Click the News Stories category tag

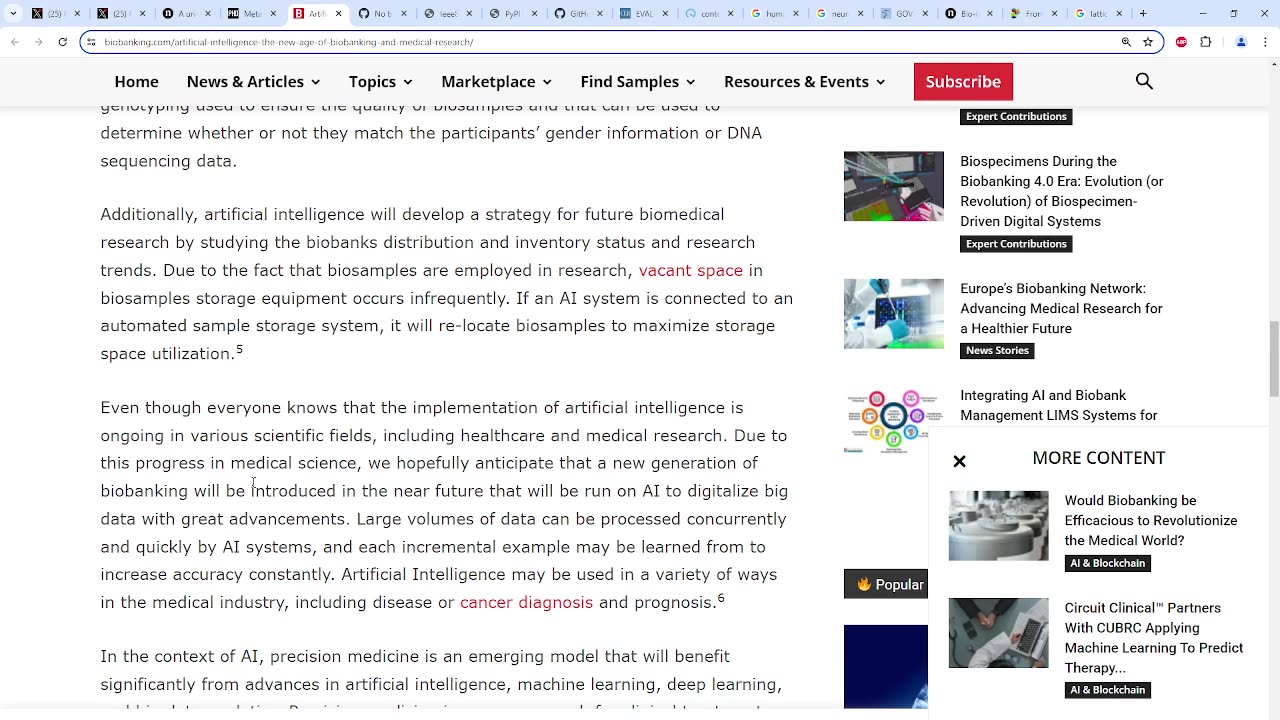tap(997, 351)
